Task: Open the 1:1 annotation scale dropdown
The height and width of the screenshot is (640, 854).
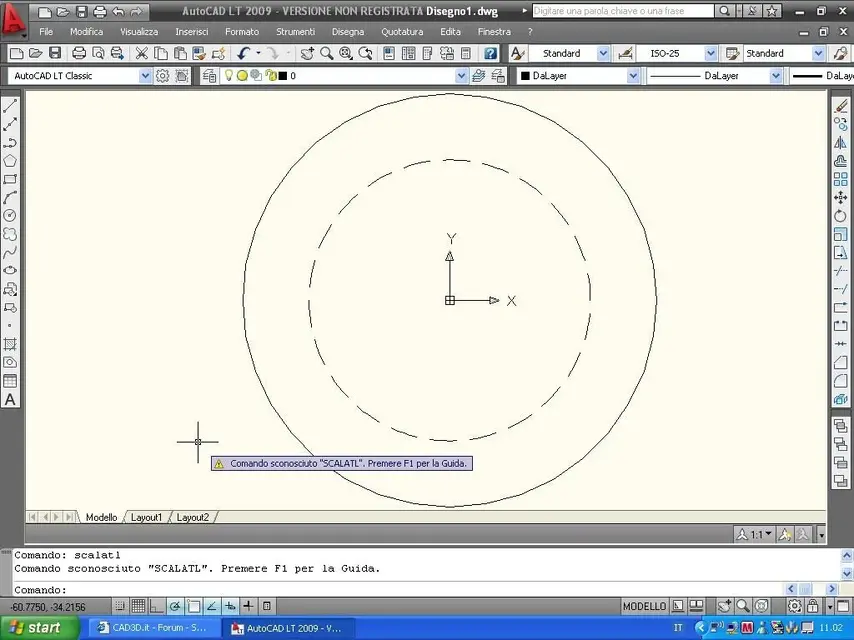Action: point(755,534)
